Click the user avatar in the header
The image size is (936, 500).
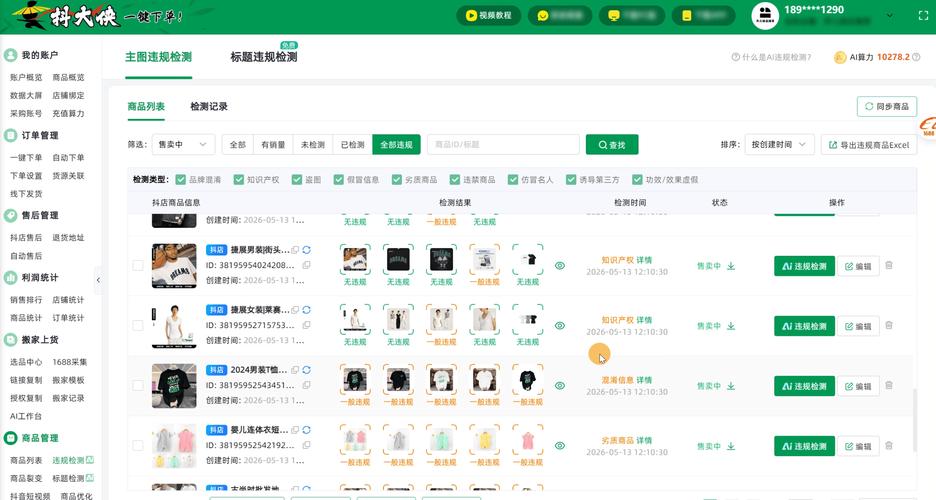765,16
